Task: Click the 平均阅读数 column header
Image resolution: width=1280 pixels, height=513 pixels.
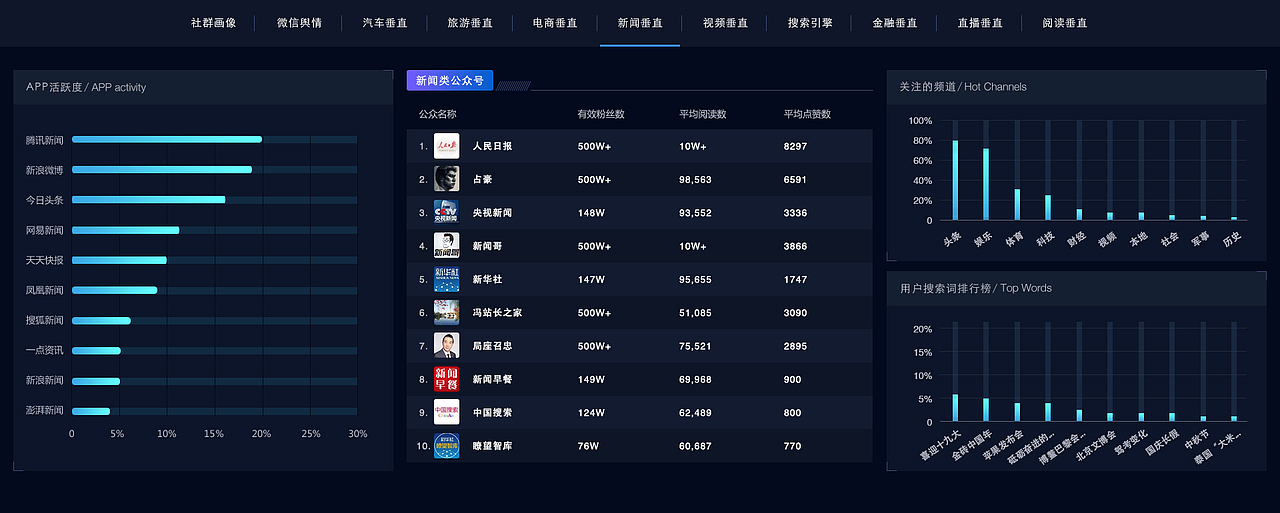Action: (703, 114)
